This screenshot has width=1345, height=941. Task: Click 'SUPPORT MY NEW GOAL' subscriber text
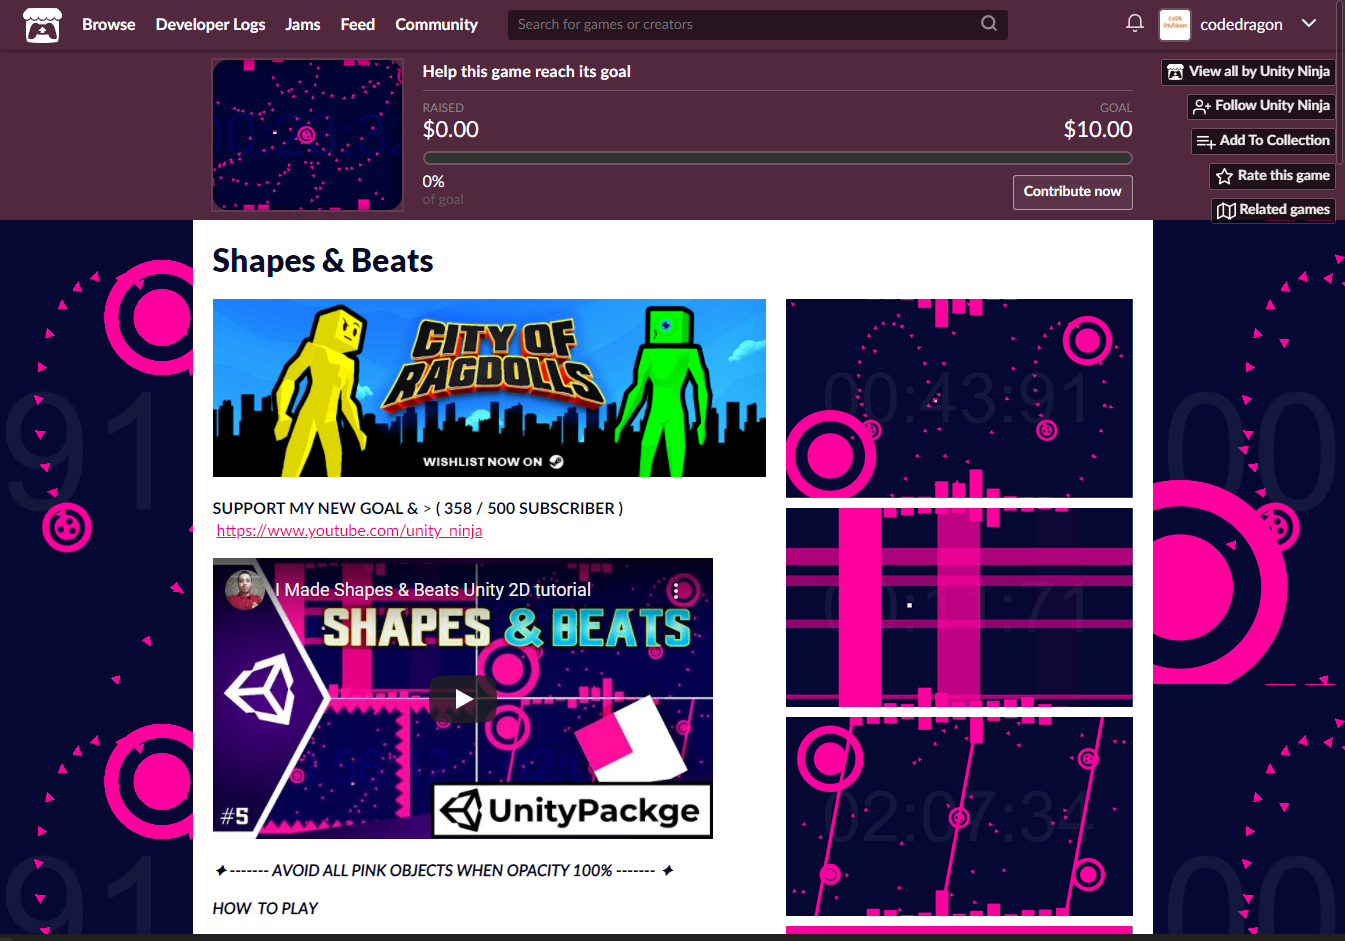[x=418, y=508]
